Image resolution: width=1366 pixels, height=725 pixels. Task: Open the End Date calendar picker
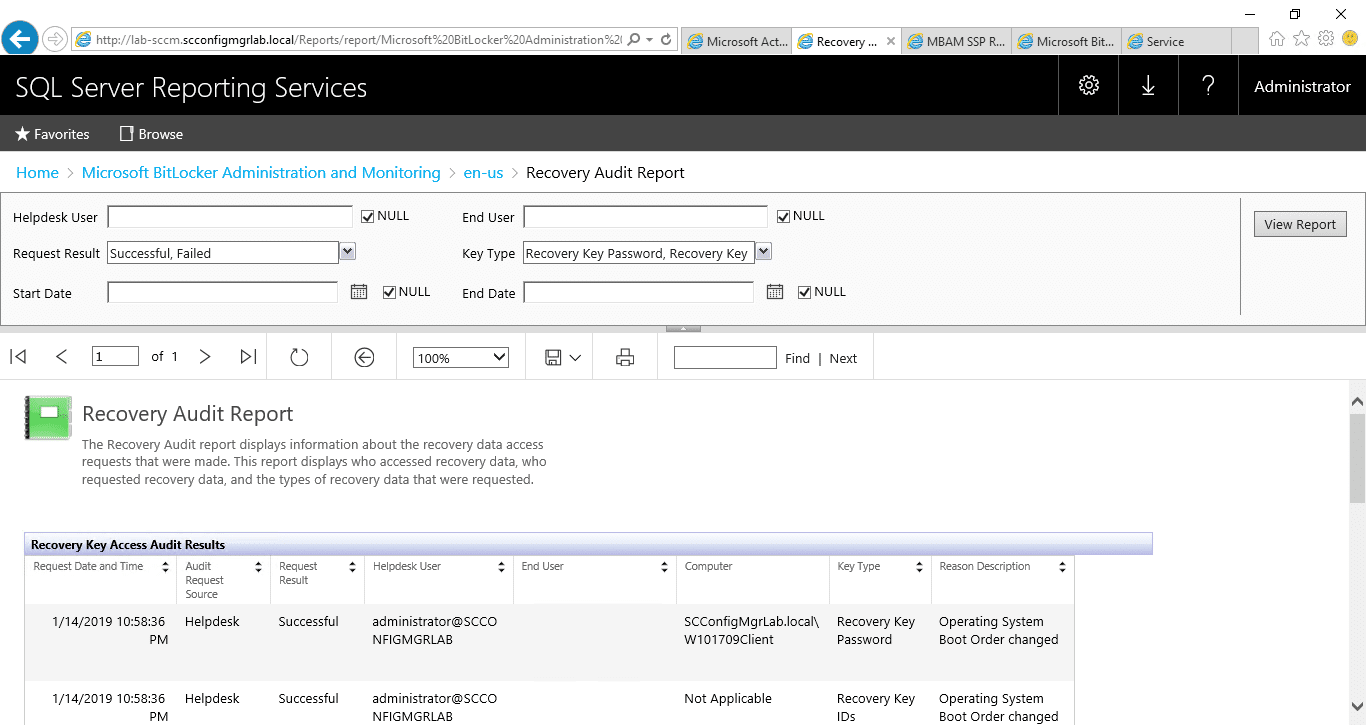[x=774, y=292]
